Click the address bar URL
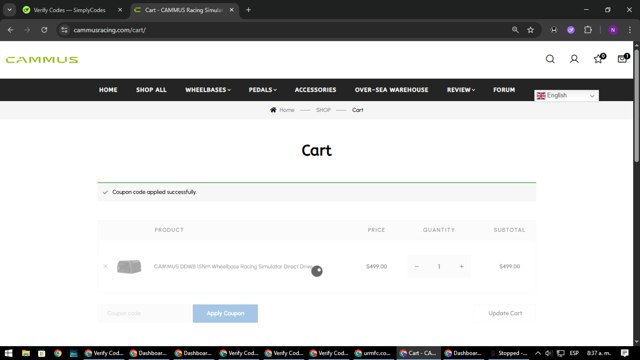The width and height of the screenshot is (640, 360). [x=109, y=30]
